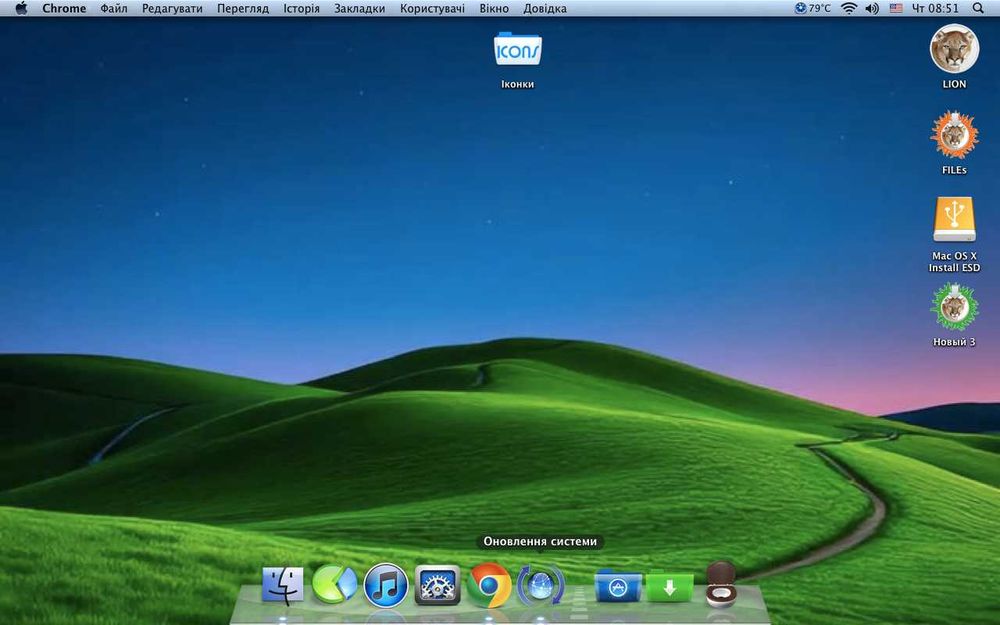1000x625 pixels.
Task: Open the green Downloads folder in Dock
Action: coord(669,587)
